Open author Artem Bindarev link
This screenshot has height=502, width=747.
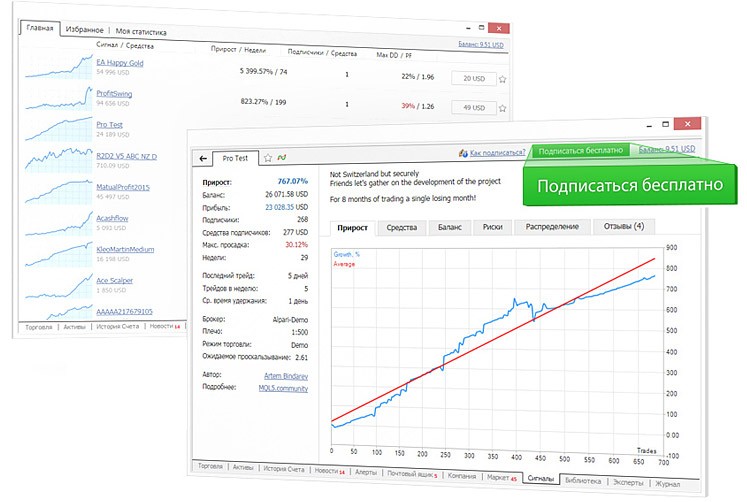click(x=286, y=376)
